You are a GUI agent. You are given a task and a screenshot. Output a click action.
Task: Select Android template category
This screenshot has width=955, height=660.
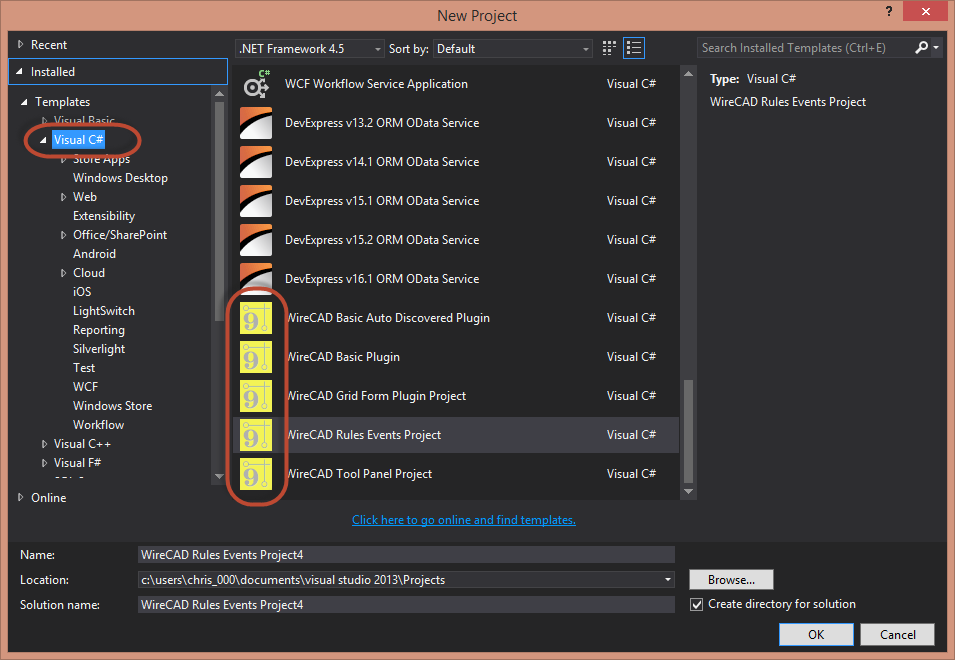94,254
